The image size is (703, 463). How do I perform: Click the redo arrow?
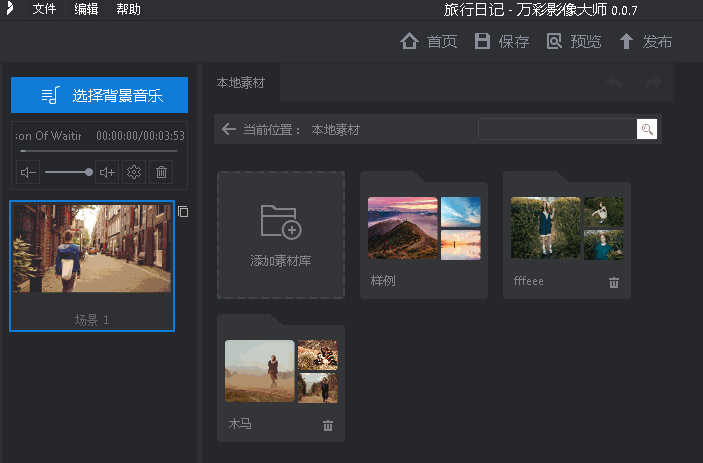pos(654,82)
